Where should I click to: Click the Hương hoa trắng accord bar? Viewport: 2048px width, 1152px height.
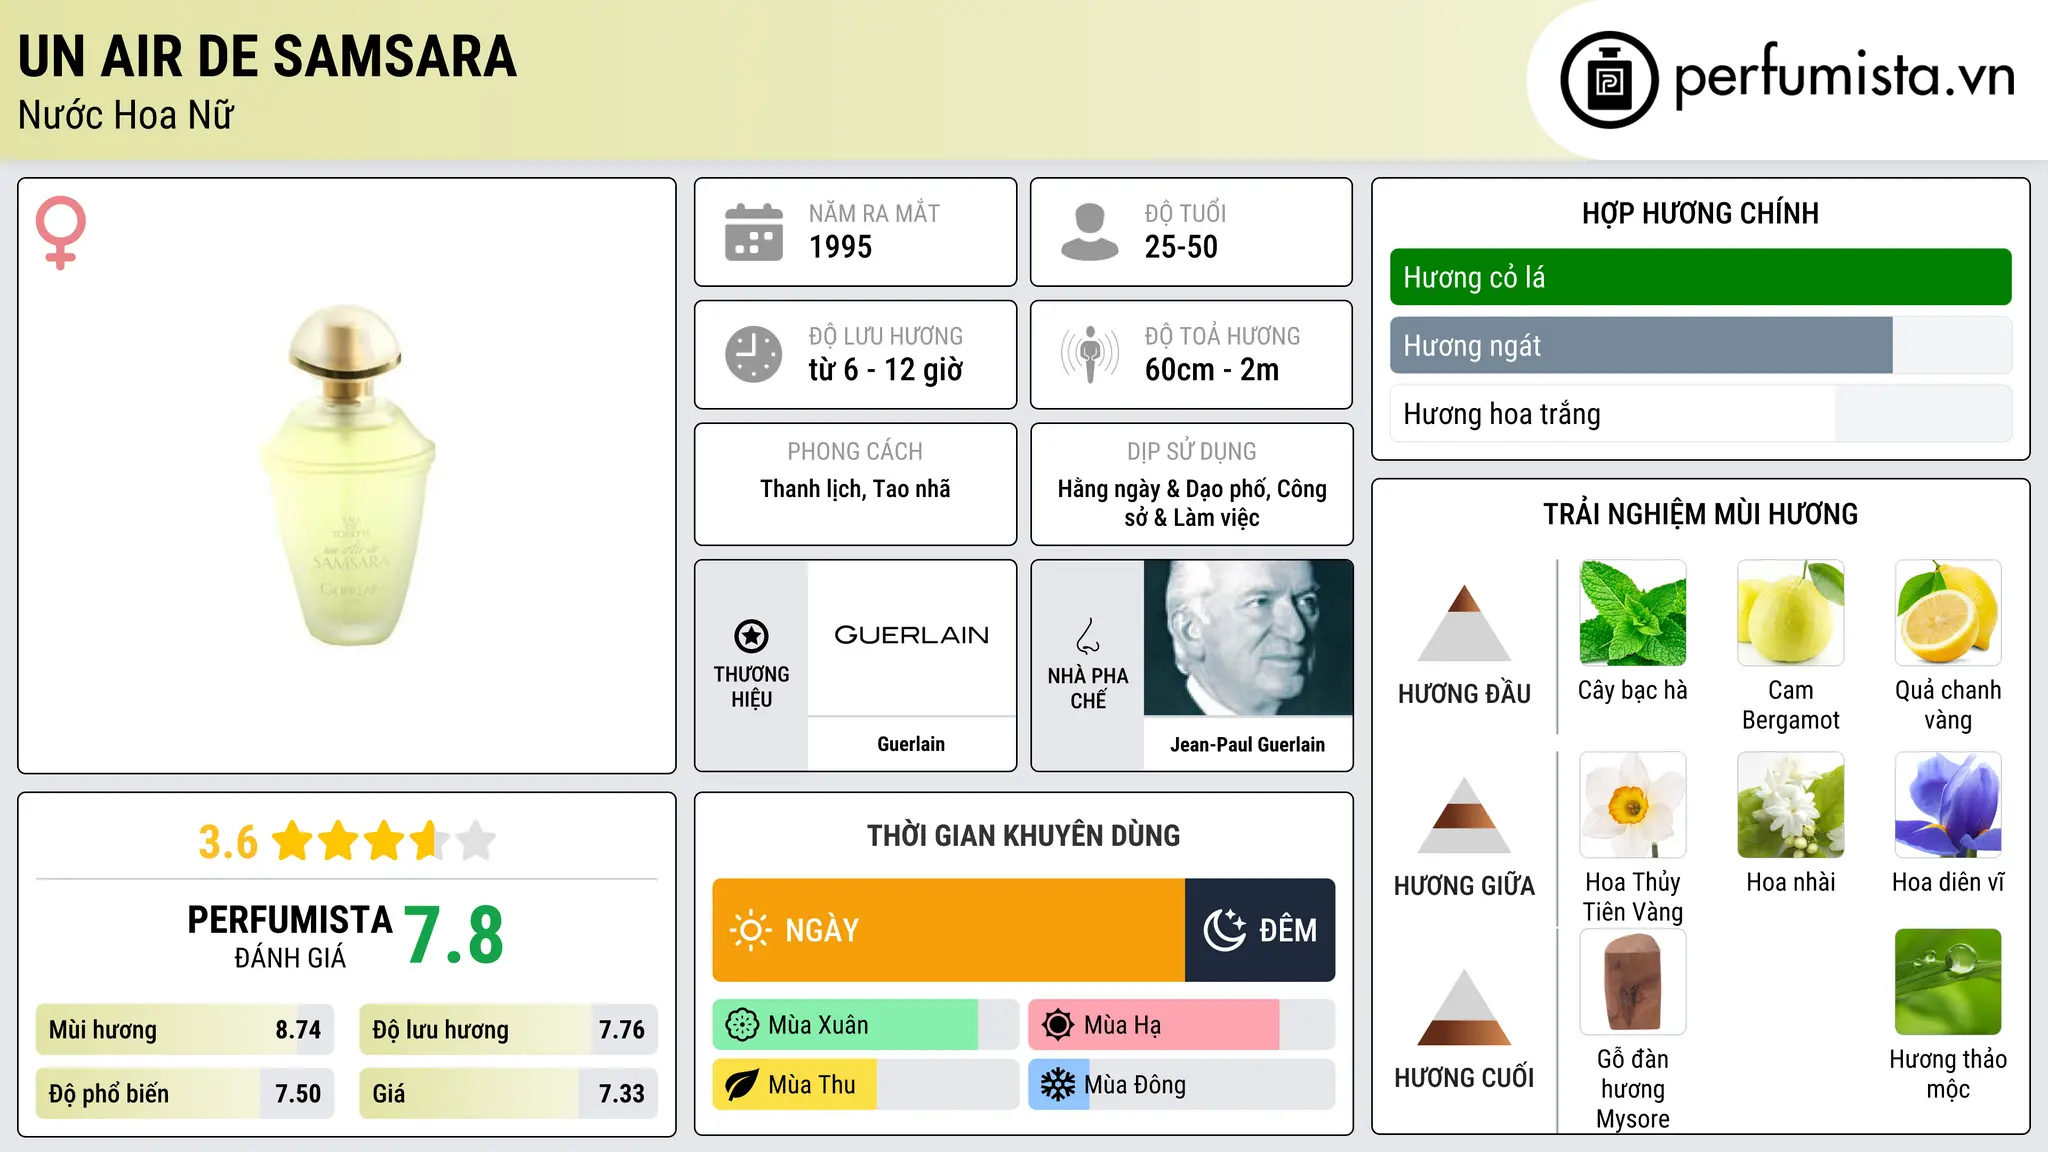(x=1700, y=414)
